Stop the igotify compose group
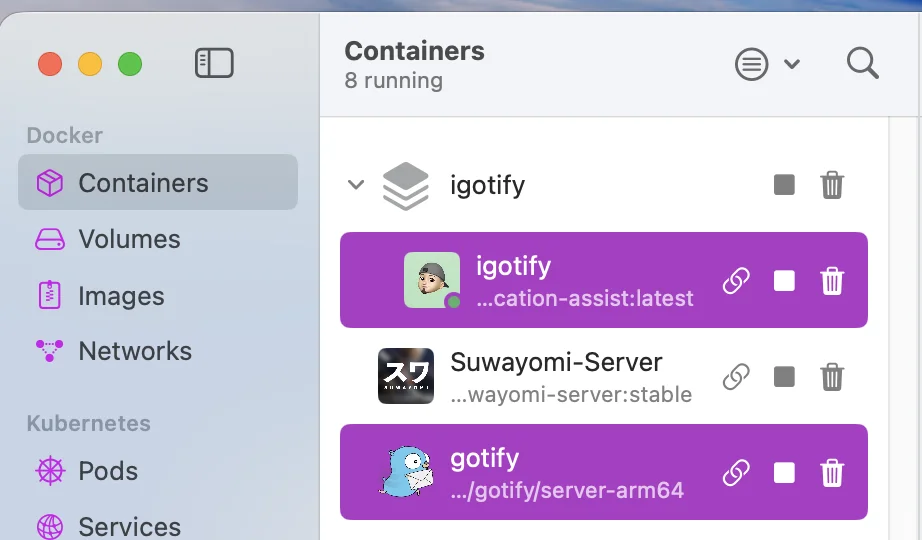Screen dimensions: 922x540 click(x=784, y=185)
